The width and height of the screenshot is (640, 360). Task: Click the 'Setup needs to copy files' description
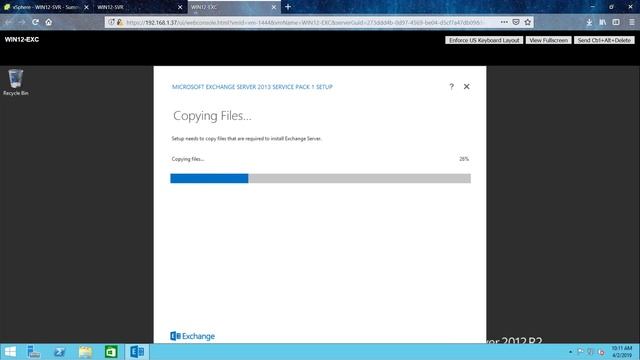tap(247, 139)
